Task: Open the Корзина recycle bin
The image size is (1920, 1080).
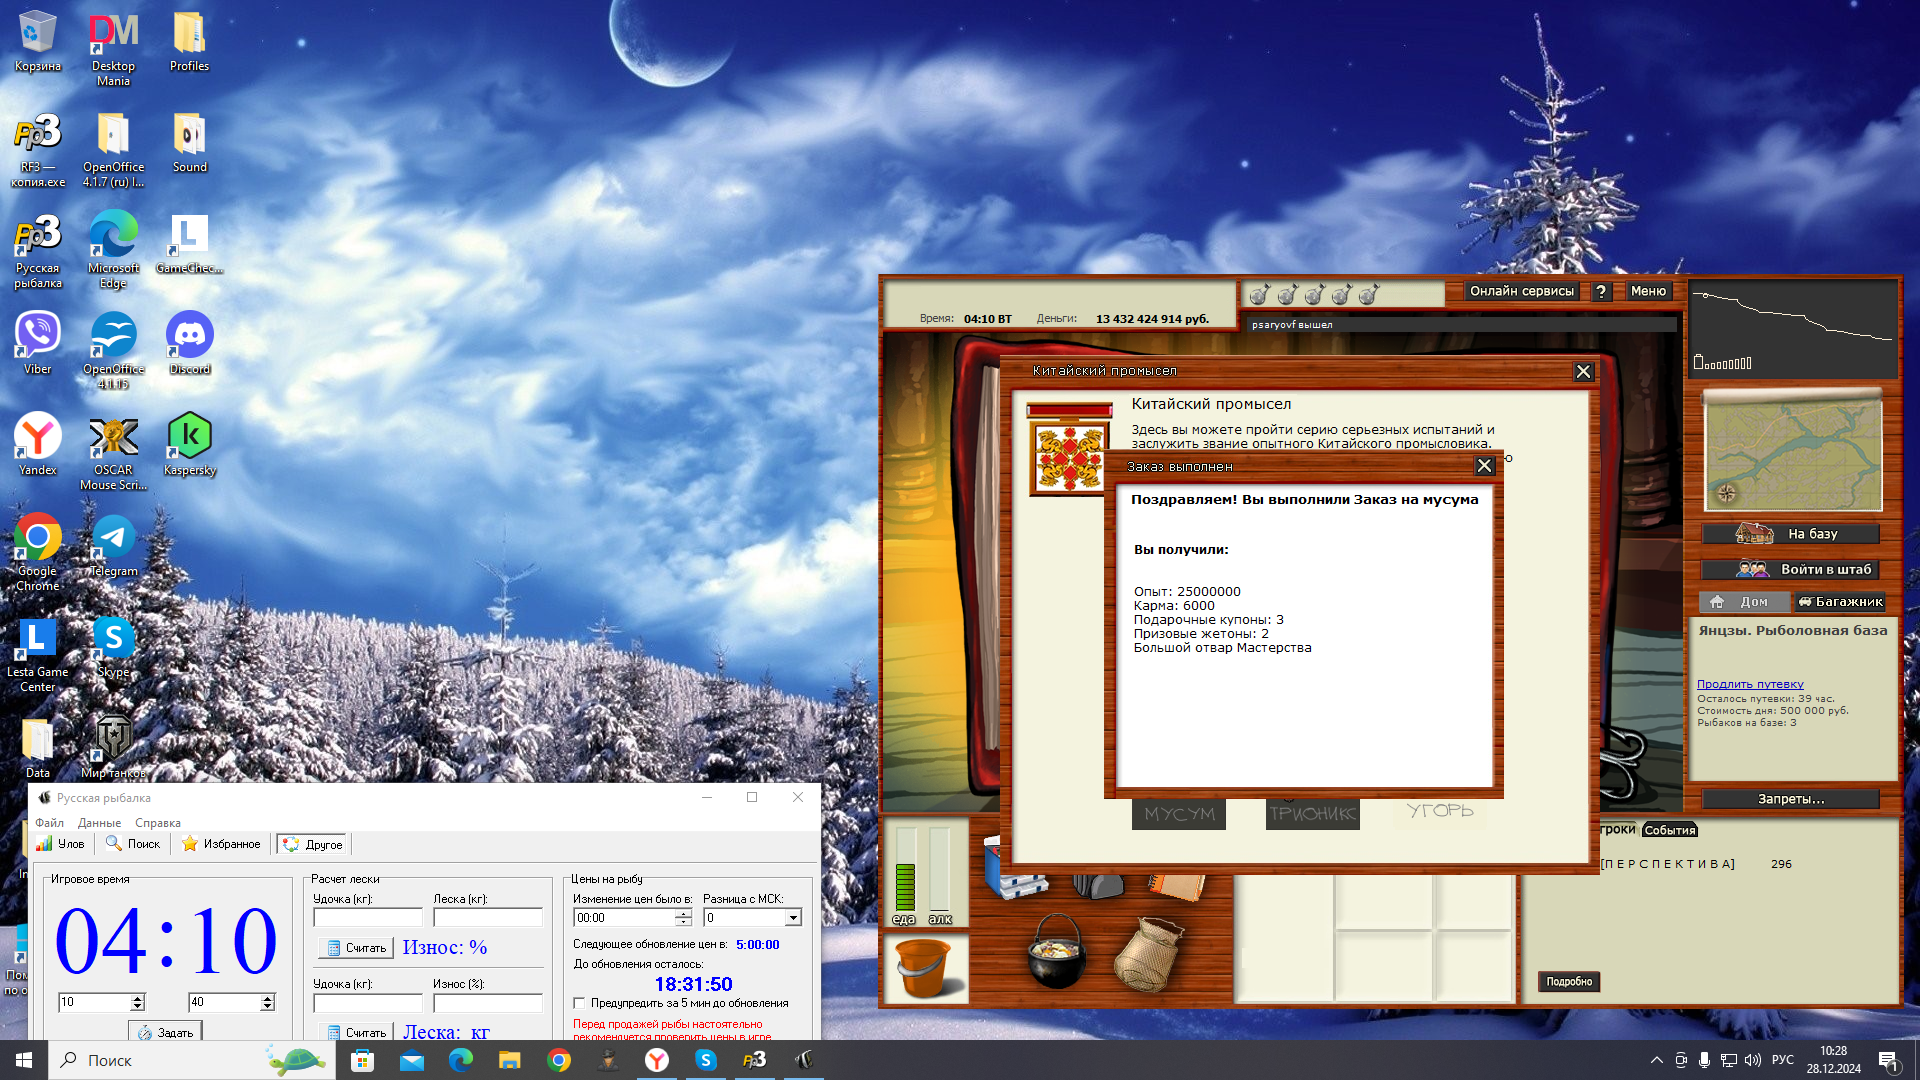Action: [x=38, y=41]
